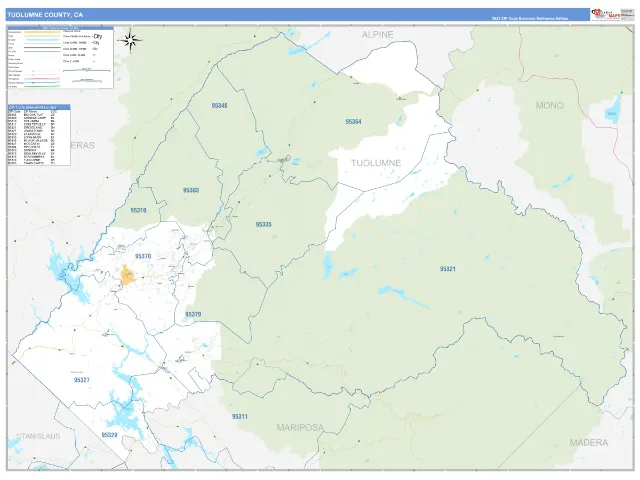The height and width of the screenshot is (480, 640).
Task: Select ZIP code 95327 label
Action: (82, 380)
